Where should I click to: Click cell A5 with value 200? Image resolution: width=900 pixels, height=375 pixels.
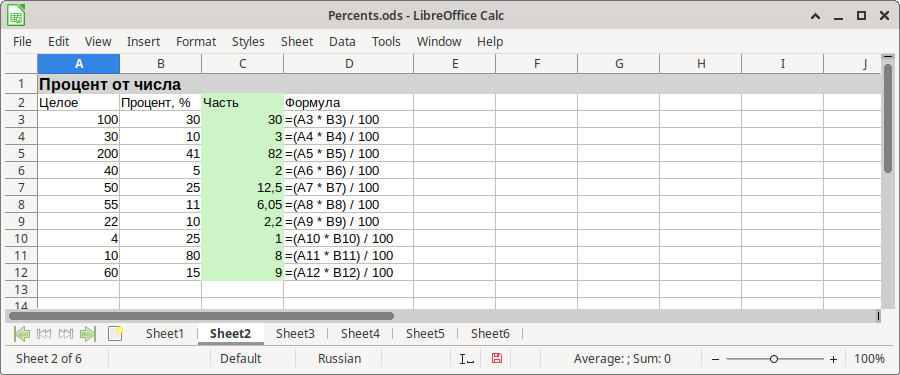(79, 153)
